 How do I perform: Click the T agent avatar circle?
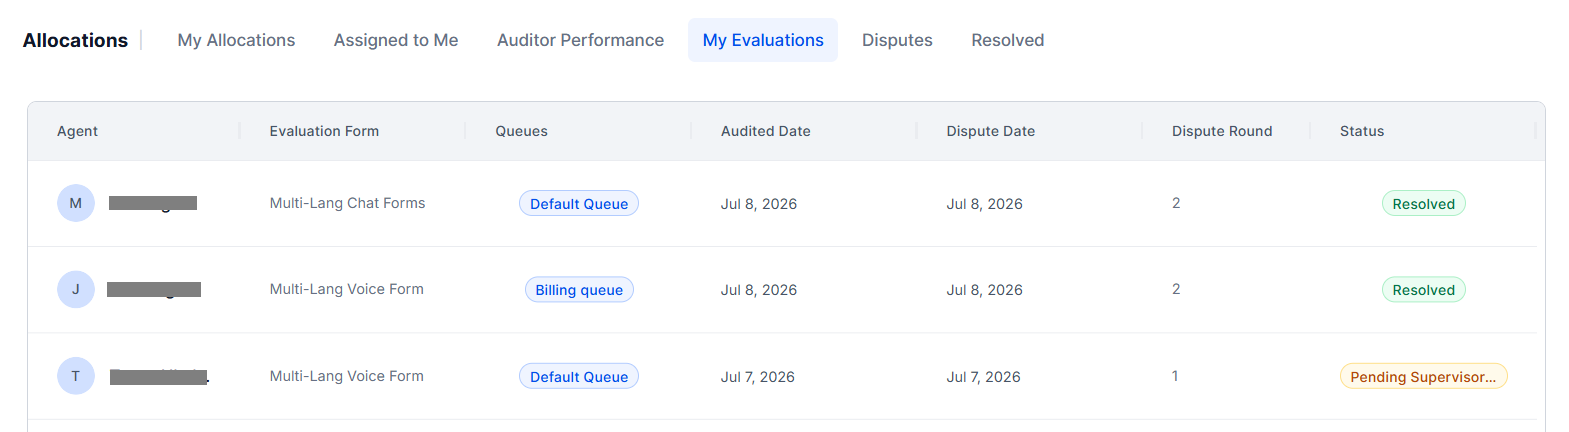click(x=76, y=376)
